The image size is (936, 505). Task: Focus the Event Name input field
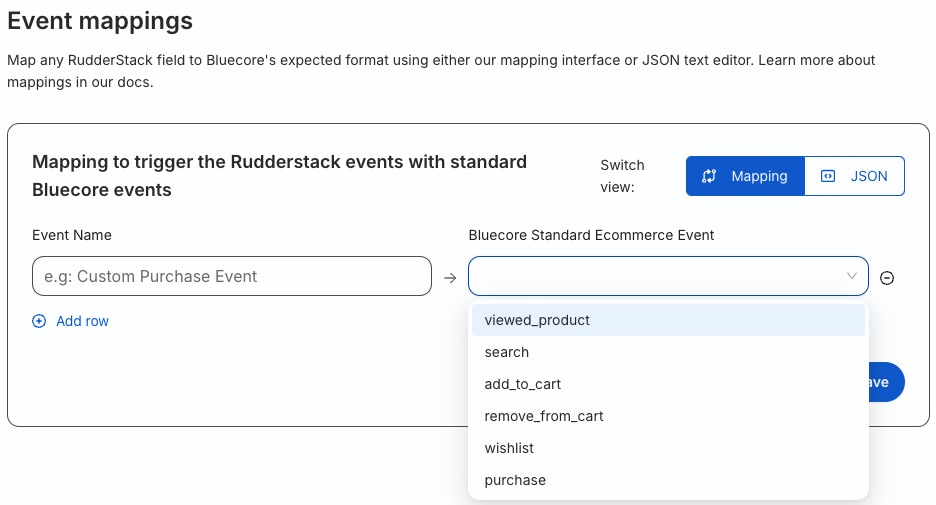pos(232,276)
